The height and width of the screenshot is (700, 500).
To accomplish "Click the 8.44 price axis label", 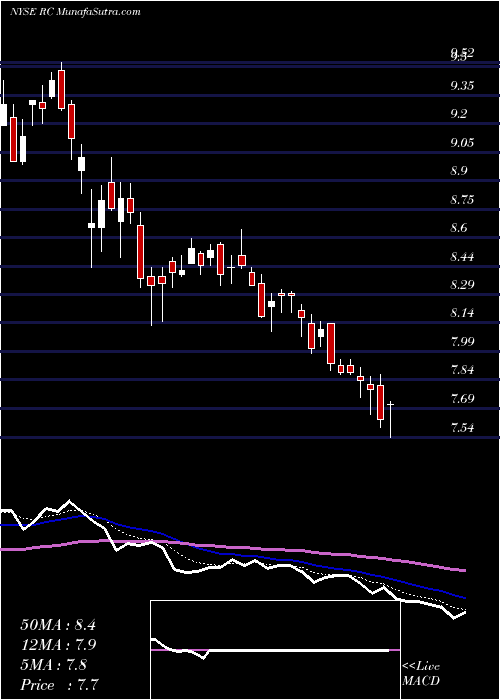I will (x=464, y=257).
